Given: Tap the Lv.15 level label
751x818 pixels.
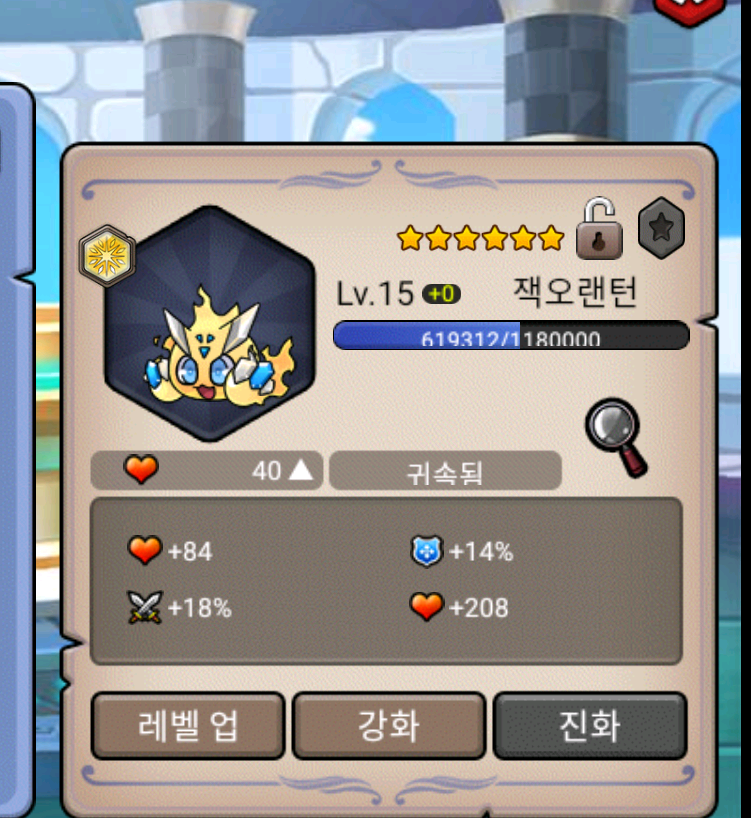Looking at the screenshot, I should 375,294.
